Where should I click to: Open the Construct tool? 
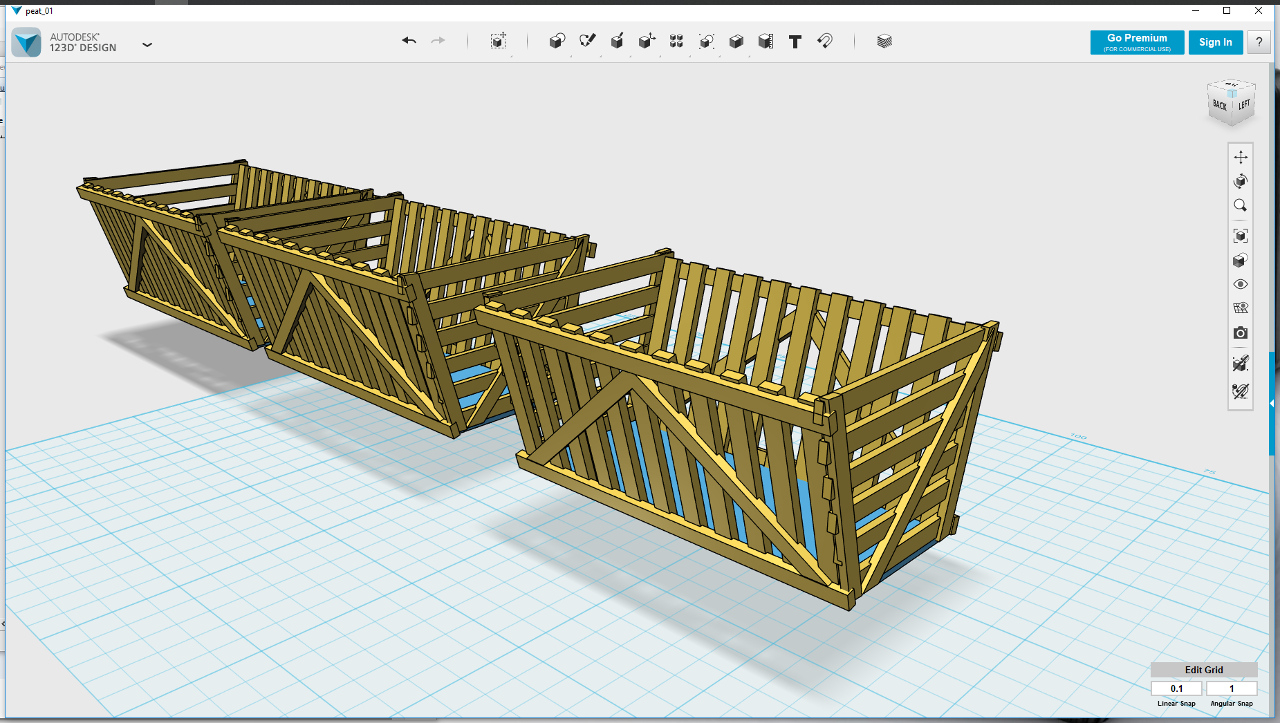617,41
